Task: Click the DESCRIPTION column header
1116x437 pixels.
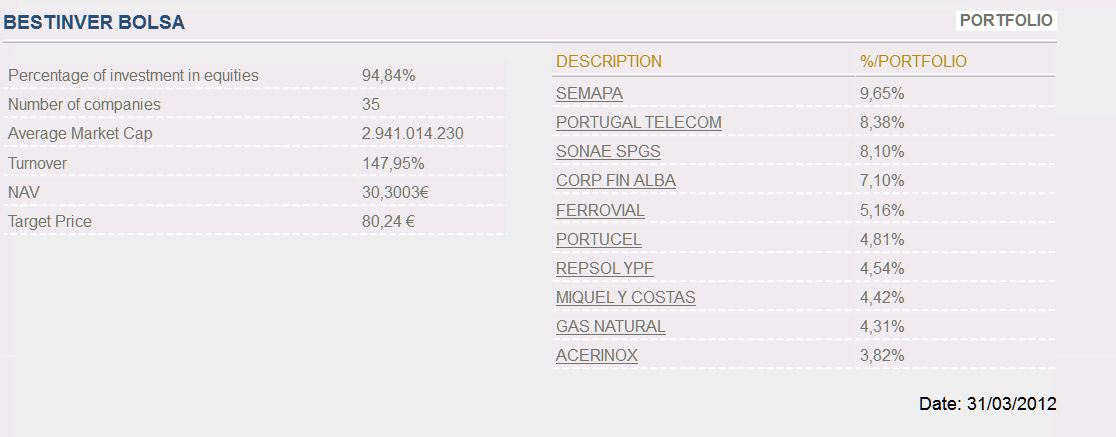Action: pos(608,61)
